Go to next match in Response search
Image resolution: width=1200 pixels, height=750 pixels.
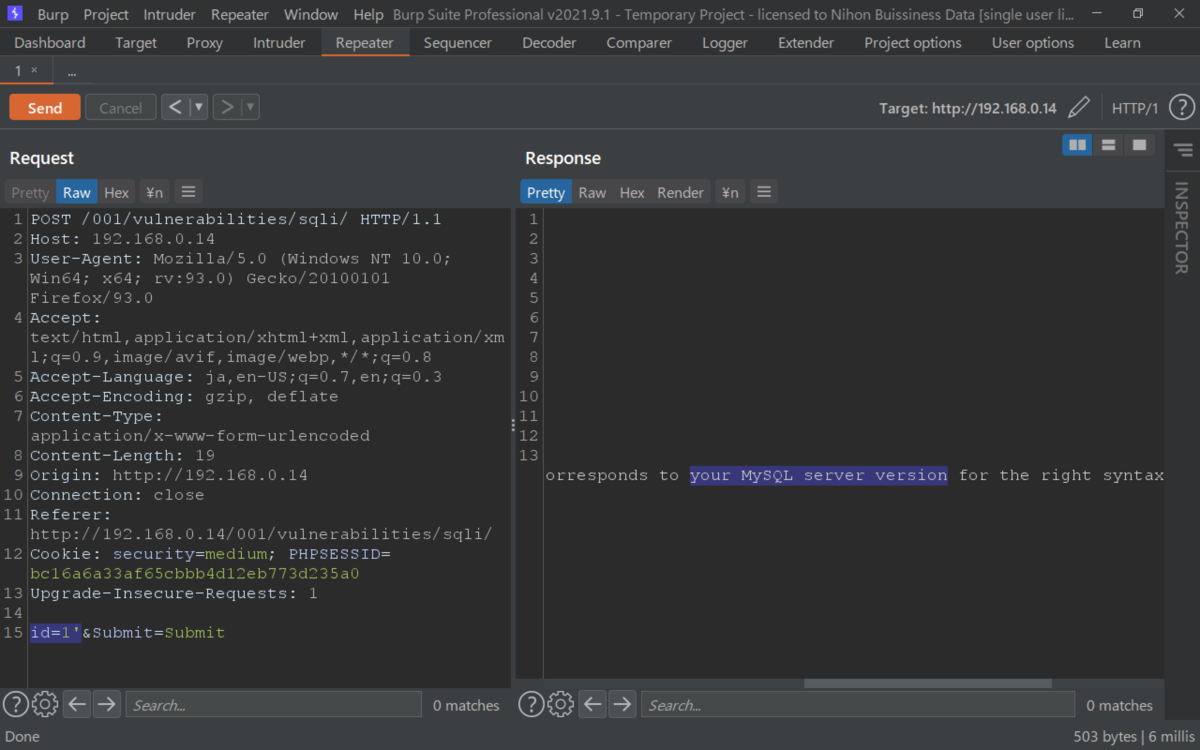622,704
